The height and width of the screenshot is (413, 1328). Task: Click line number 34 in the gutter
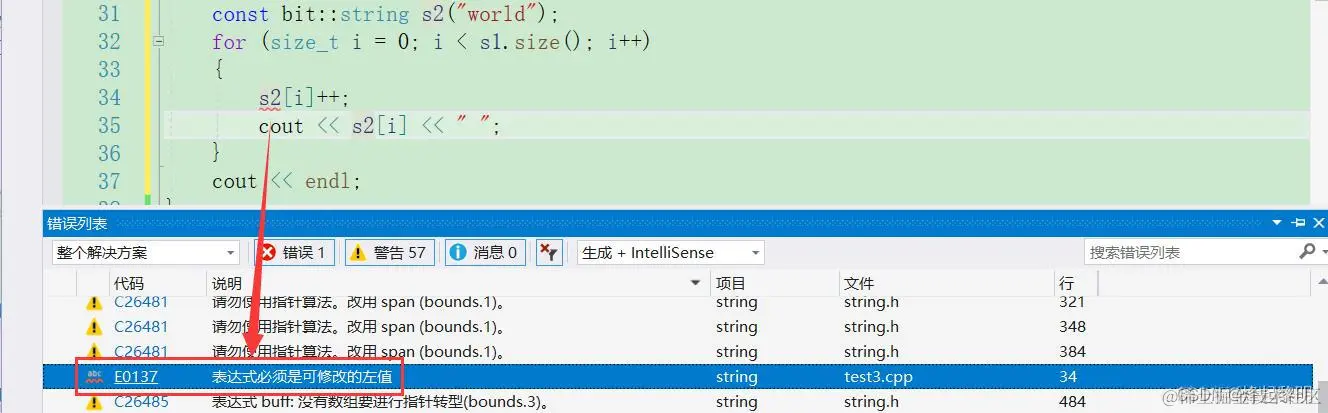click(109, 98)
